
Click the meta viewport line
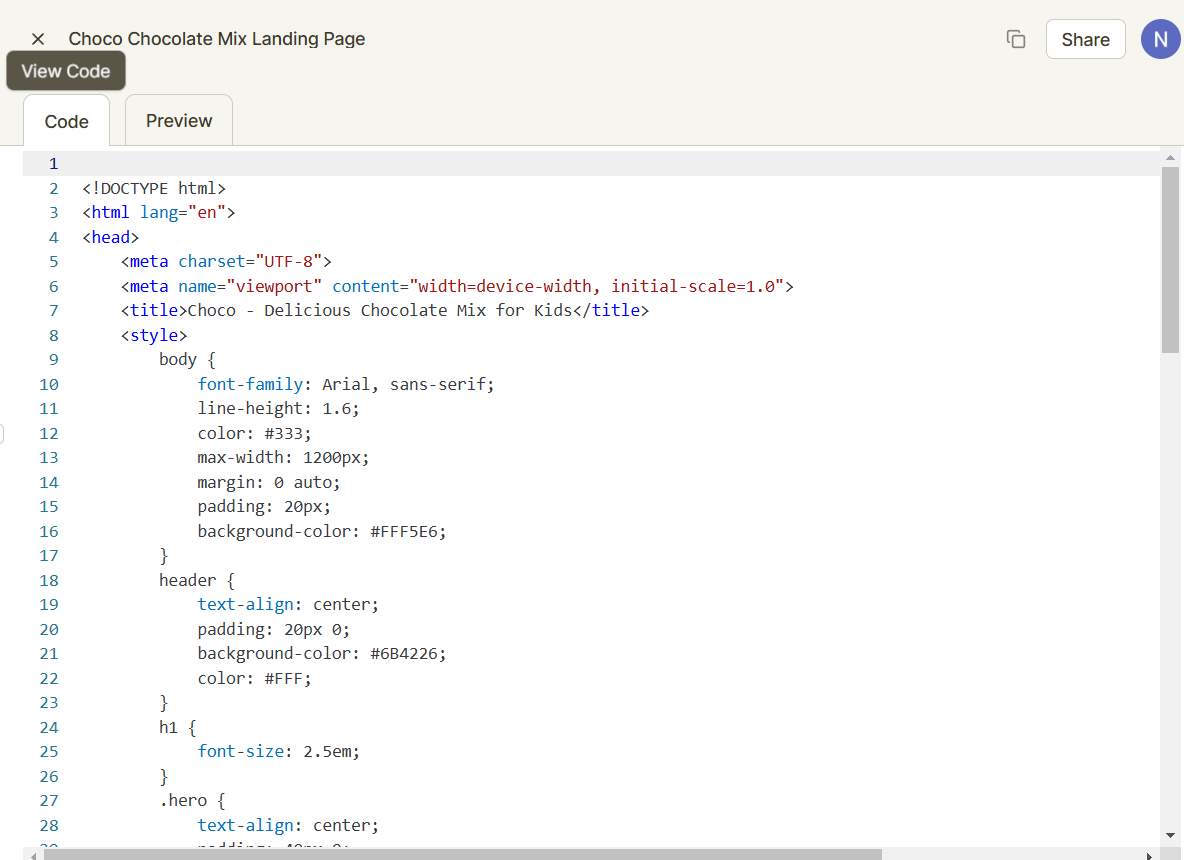[457, 286]
